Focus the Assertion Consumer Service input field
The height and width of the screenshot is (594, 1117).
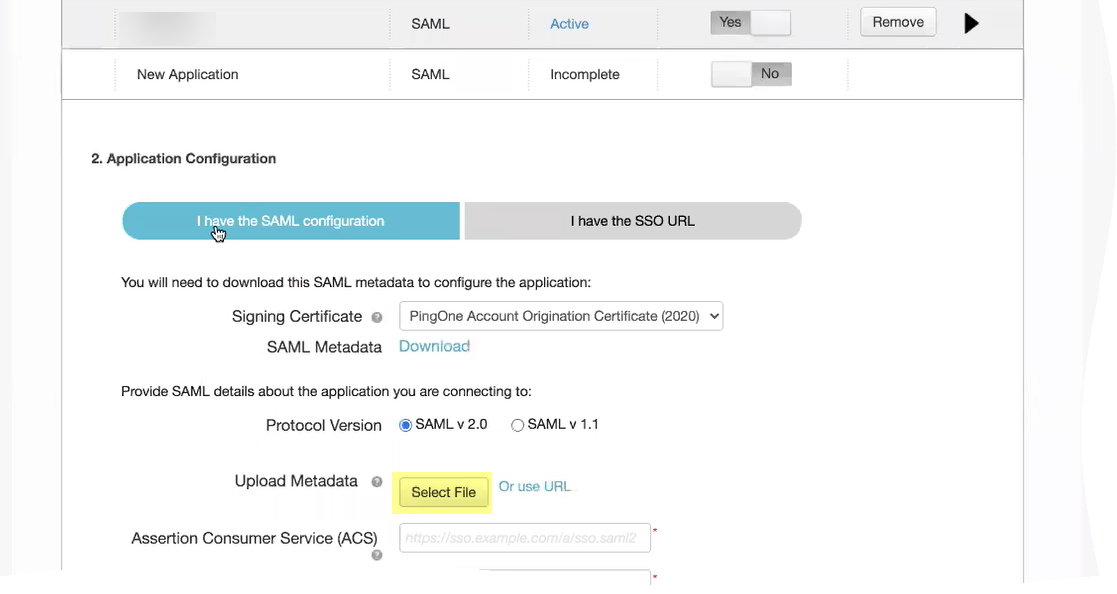click(x=525, y=538)
